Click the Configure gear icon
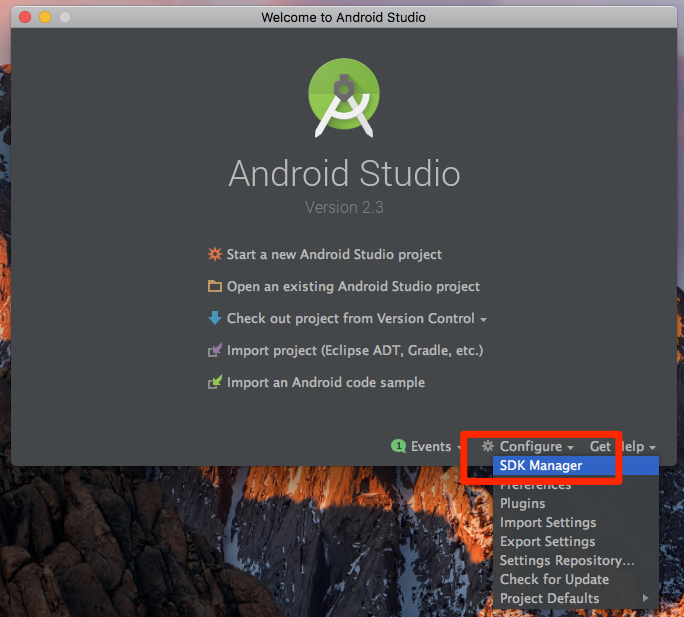The image size is (684, 617). (x=488, y=446)
